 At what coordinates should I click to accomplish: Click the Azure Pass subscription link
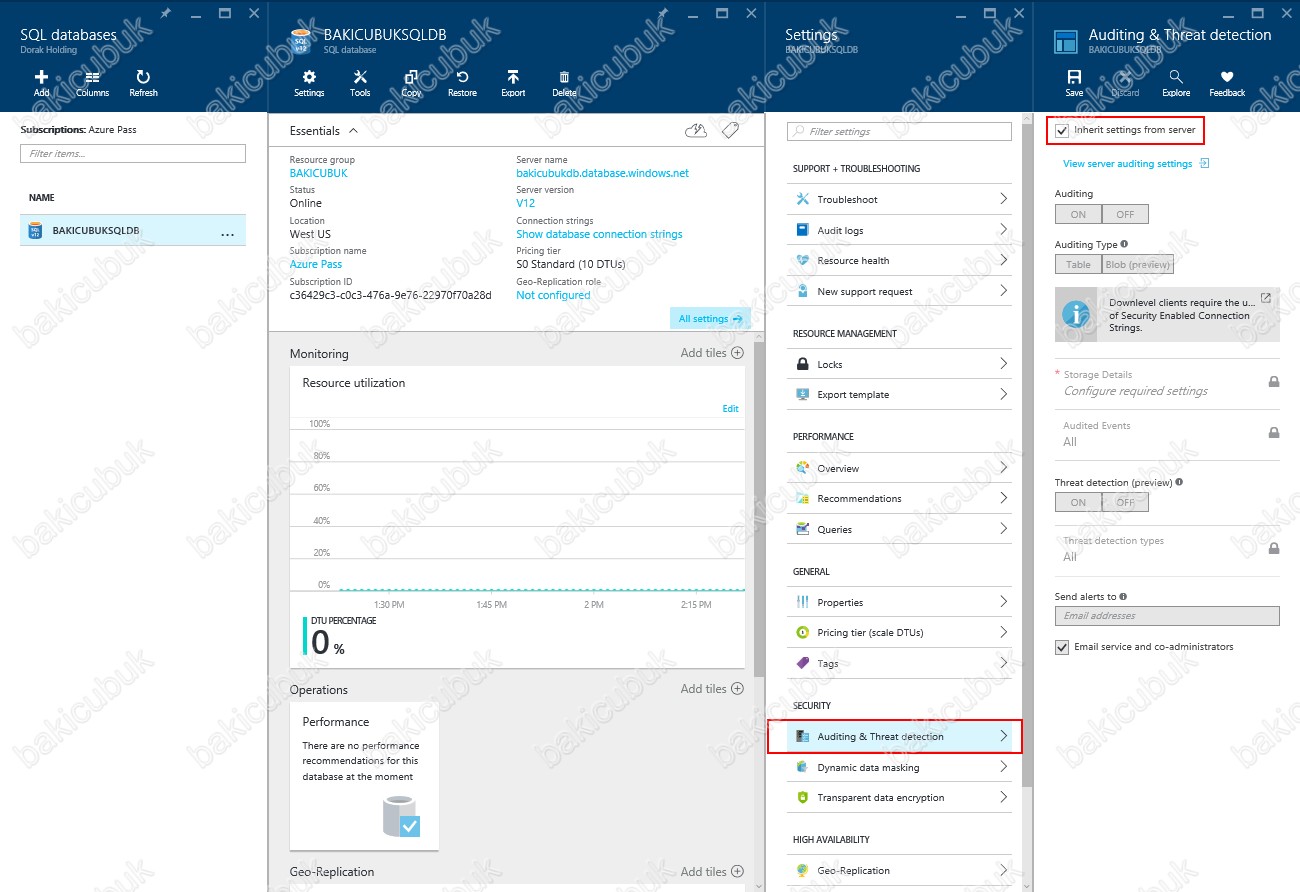coord(315,264)
